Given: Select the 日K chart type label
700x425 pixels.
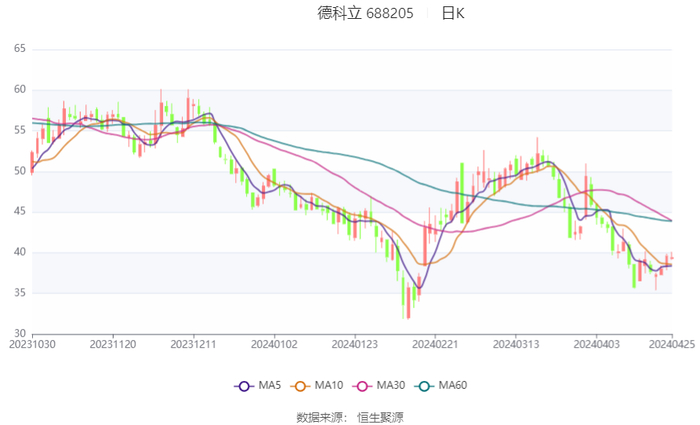Looking at the screenshot, I should click(453, 14).
